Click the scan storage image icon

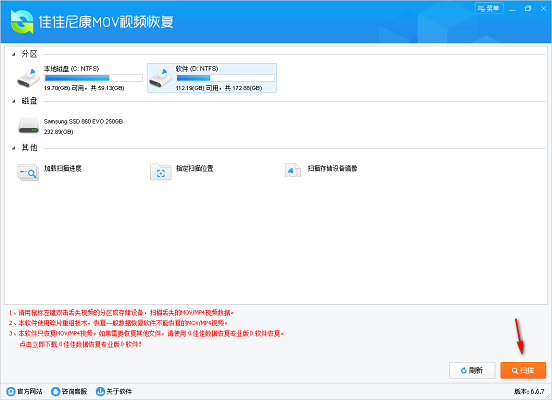pos(293,170)
